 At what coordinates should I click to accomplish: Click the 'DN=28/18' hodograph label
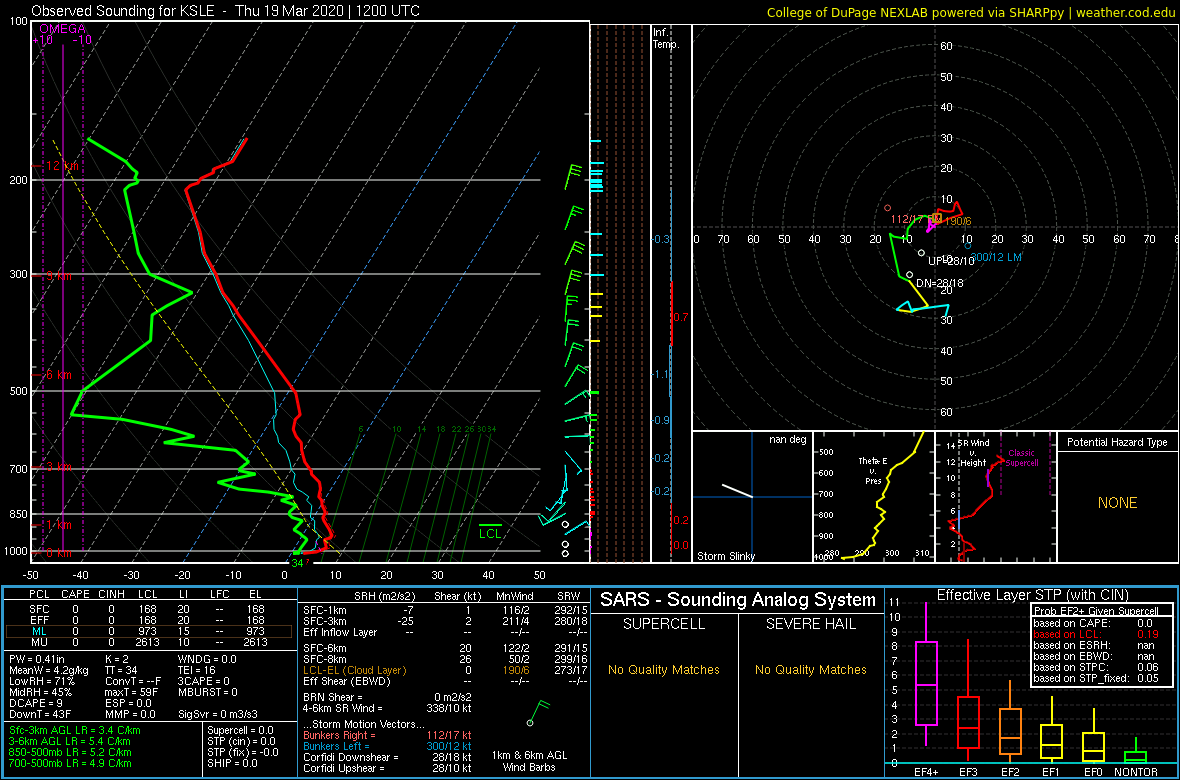pos(940,283)
